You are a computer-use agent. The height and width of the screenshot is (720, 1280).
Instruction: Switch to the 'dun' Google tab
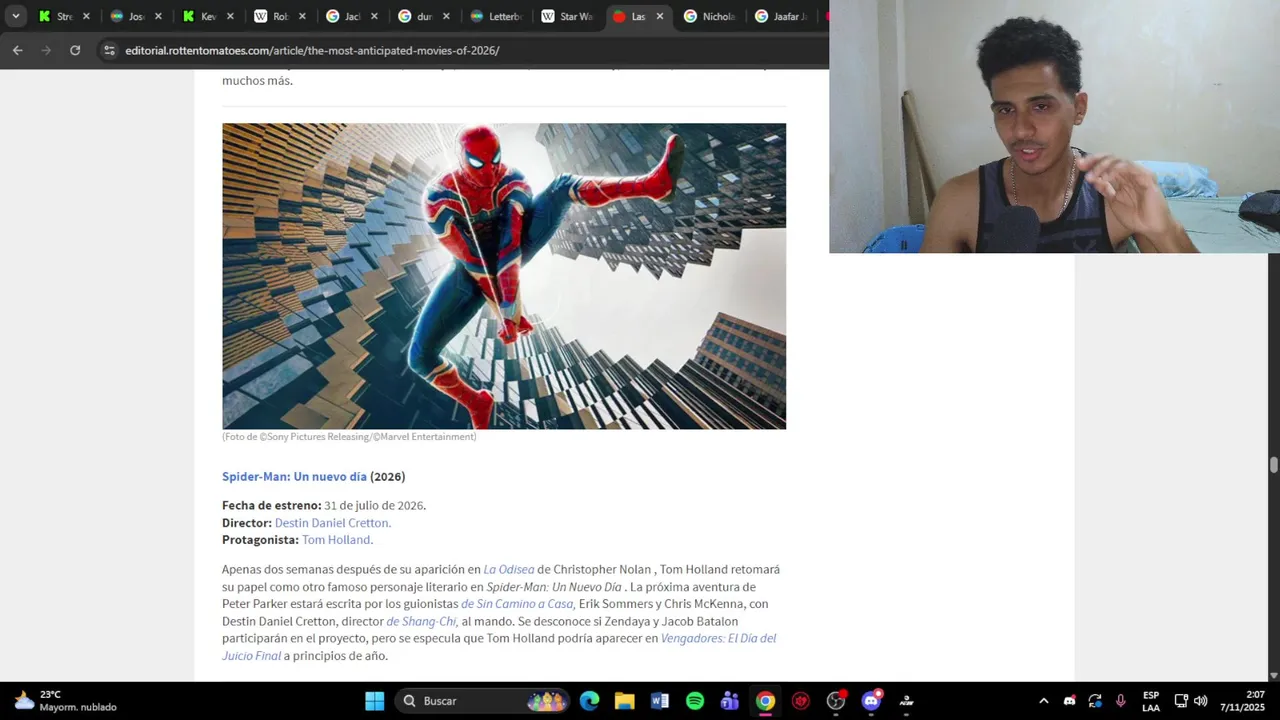click(x=415, y=16)
